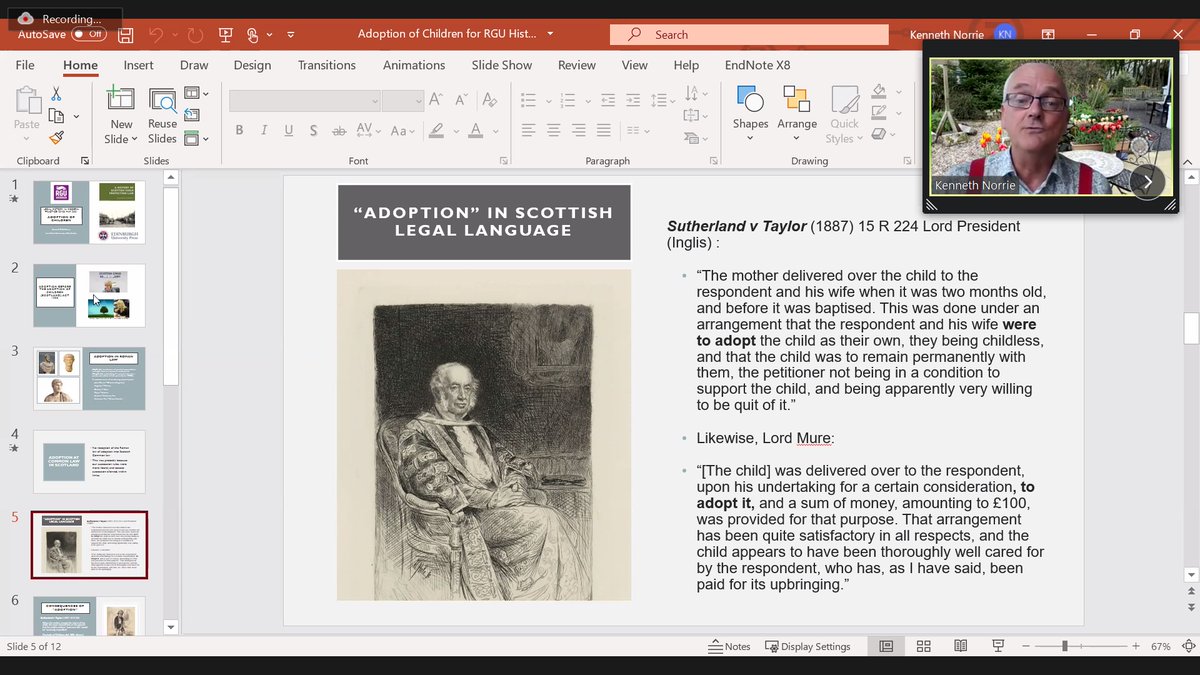Image resolution: width=1200 pixels, height=675 pixels.
Task: Switch to Reading View
Action: coord(960,646)
